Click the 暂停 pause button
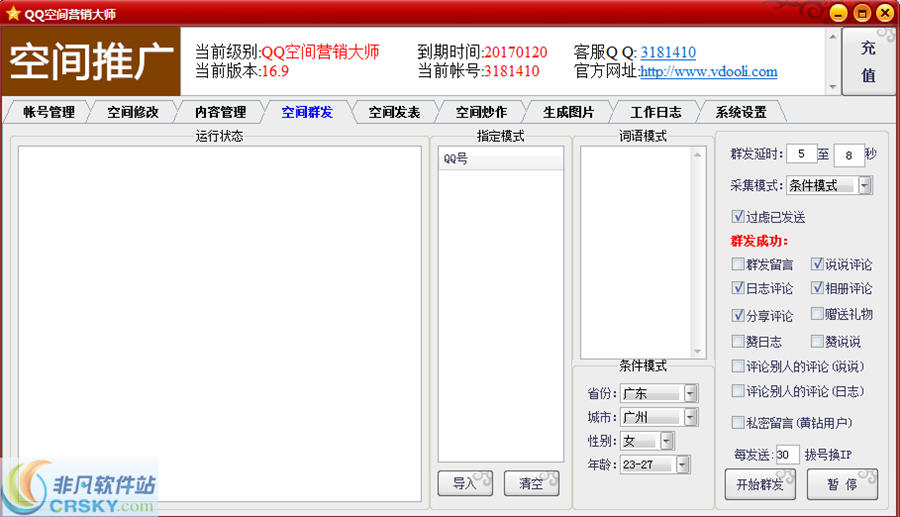This screenshot has height=517, width=900. [x=842, y=484]
